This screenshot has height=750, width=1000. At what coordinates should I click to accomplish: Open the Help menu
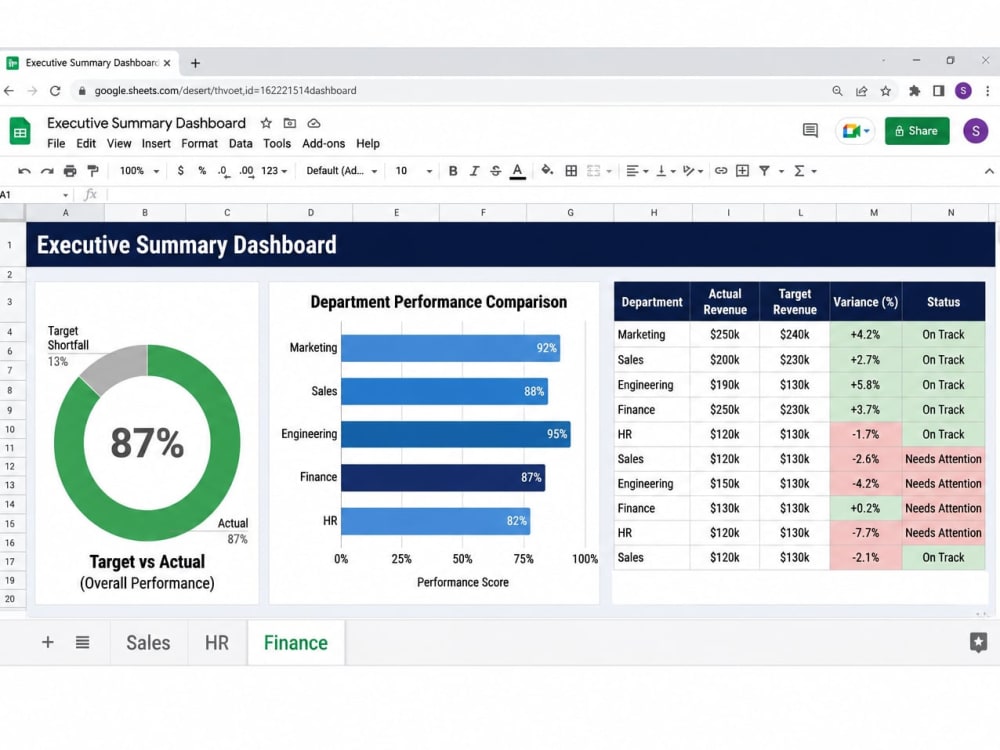(x=368, y=143)
